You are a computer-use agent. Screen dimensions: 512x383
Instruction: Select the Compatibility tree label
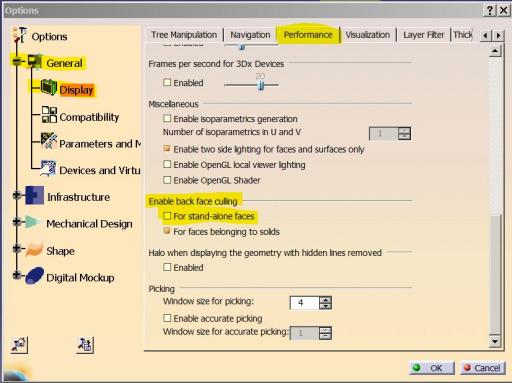click(x=89, y=117)
